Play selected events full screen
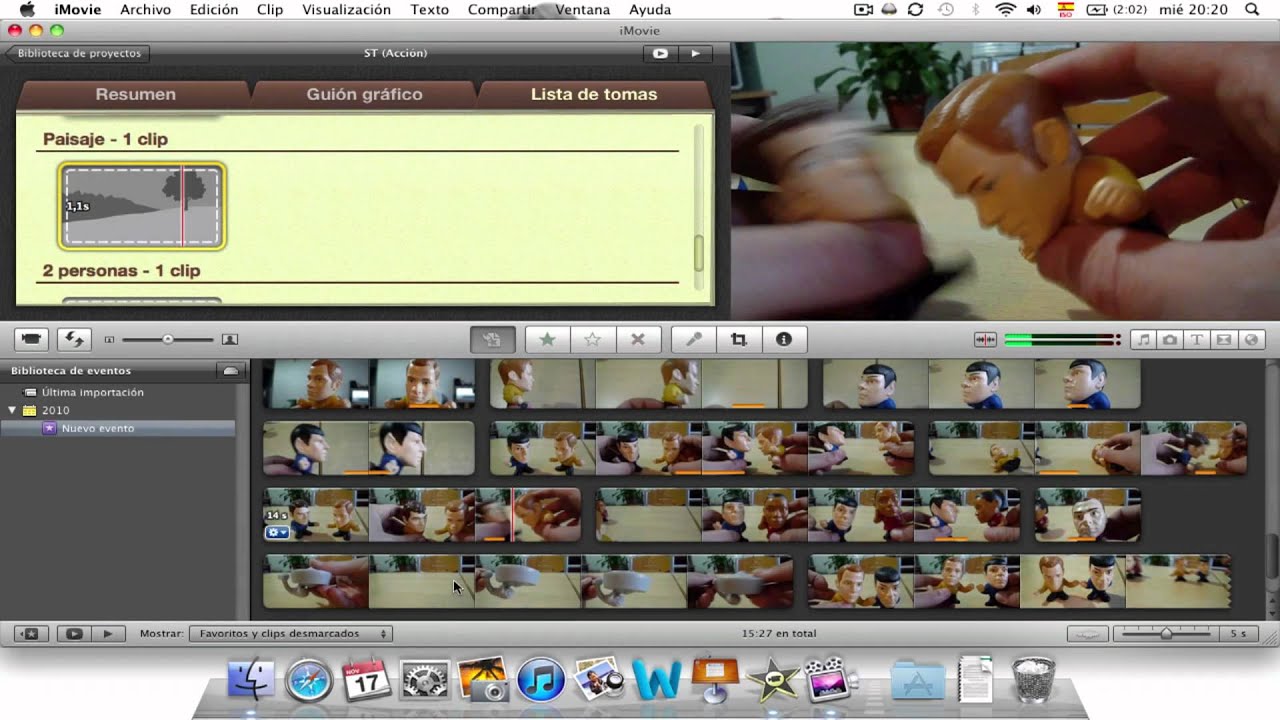The width and height of the screenshot is (1280, 720). [x=74, y=633]
